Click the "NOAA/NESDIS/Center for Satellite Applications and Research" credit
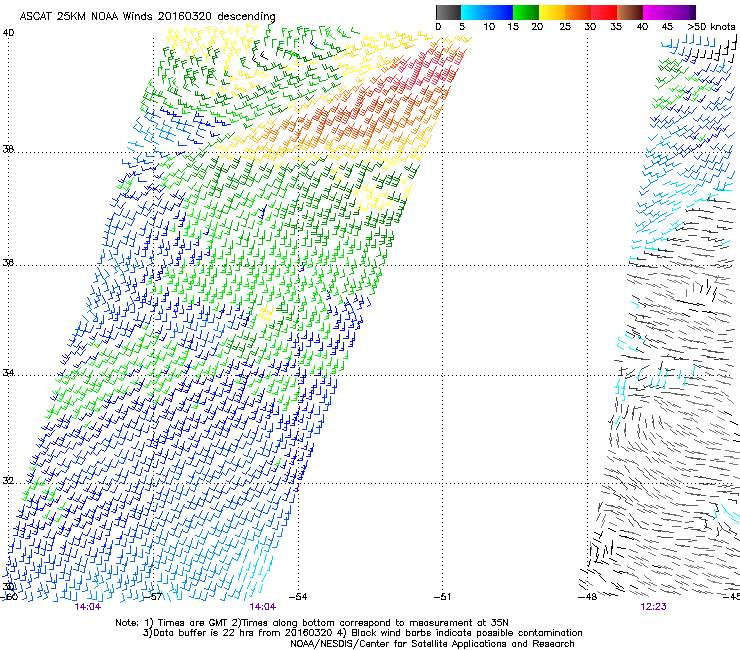Image resolution: width=740 pixels, height=650 pixels. point(432,643)
